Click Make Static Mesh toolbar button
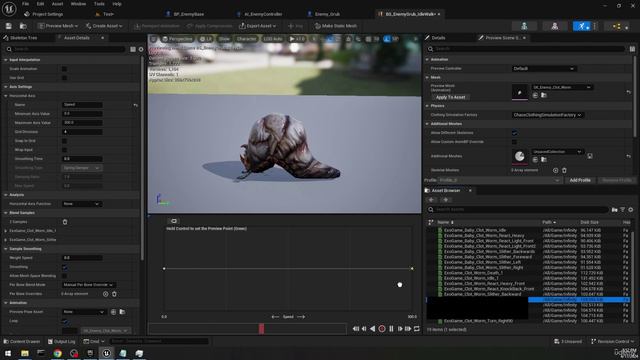Image resolution: width=640 pixels, height=360 pixels. click(336, 26)
